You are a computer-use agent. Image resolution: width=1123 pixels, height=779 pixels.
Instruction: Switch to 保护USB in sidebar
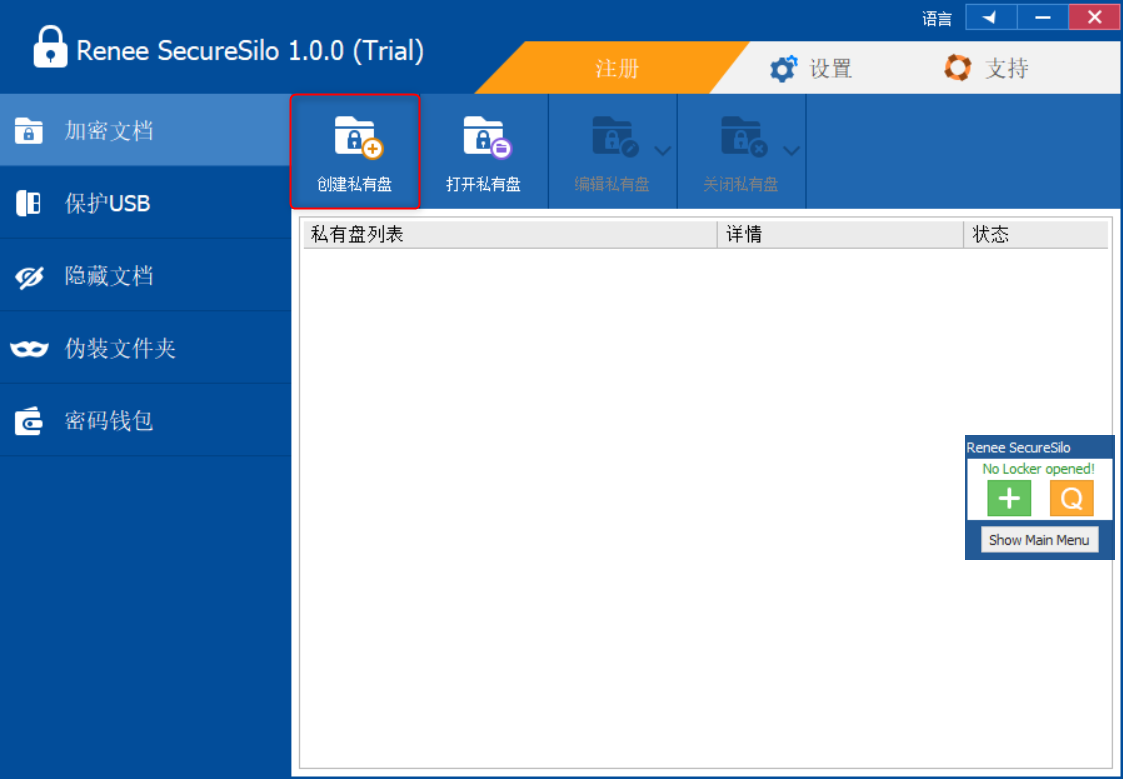point(145,203)
